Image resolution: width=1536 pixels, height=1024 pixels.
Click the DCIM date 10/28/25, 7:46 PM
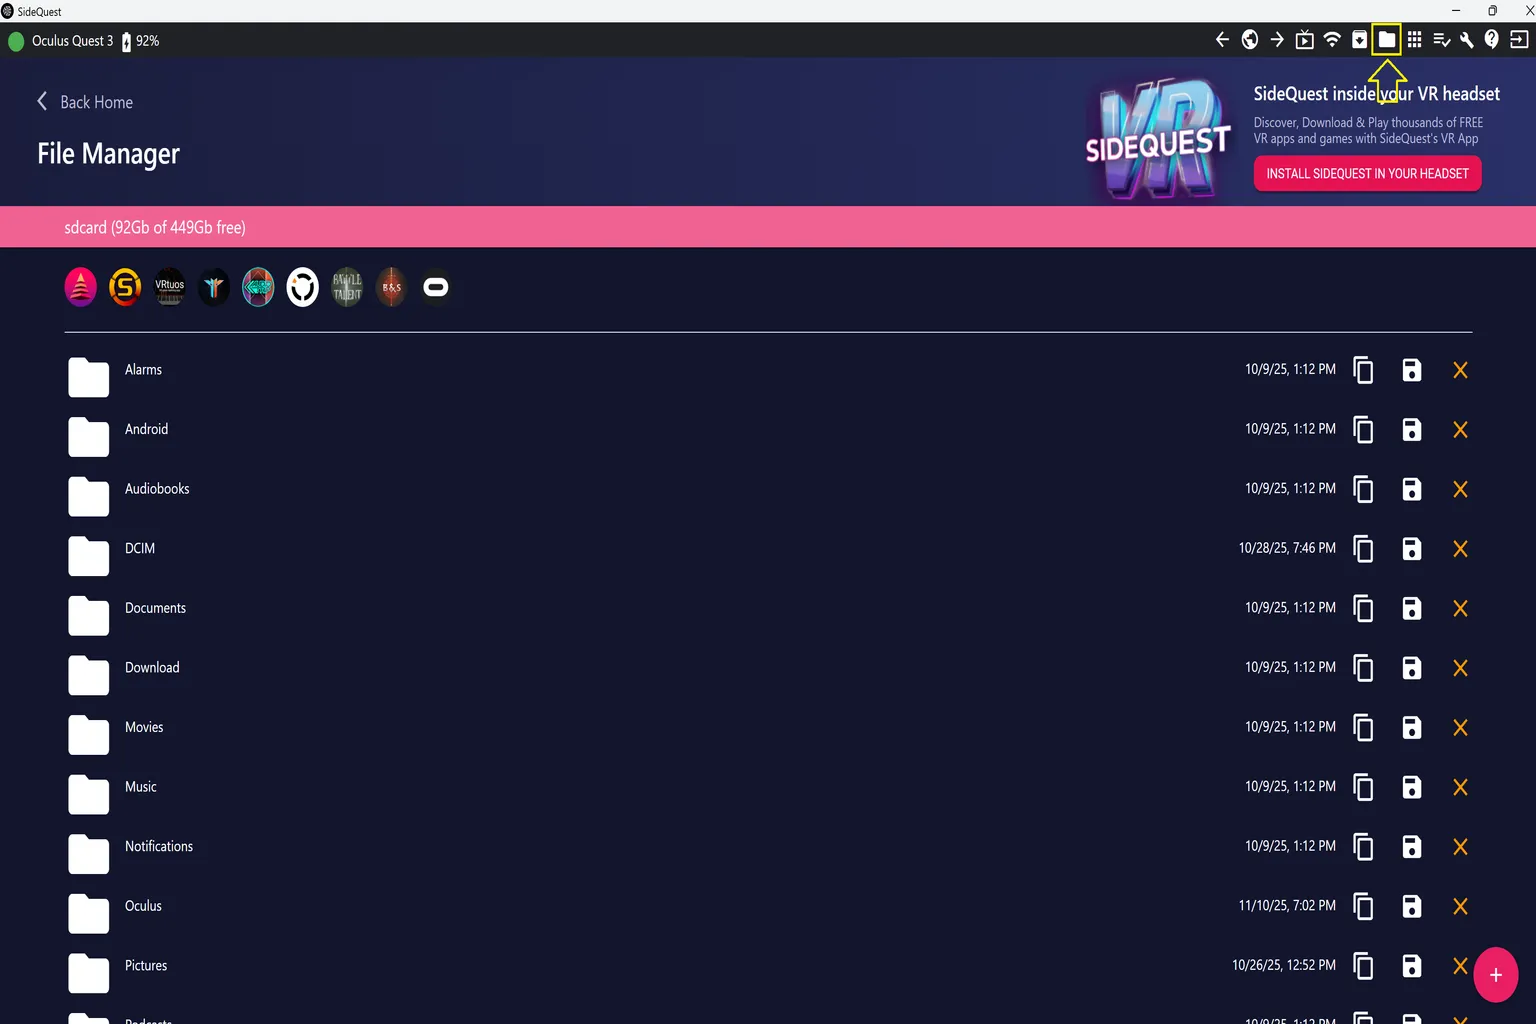click(x=1287, y=548)
